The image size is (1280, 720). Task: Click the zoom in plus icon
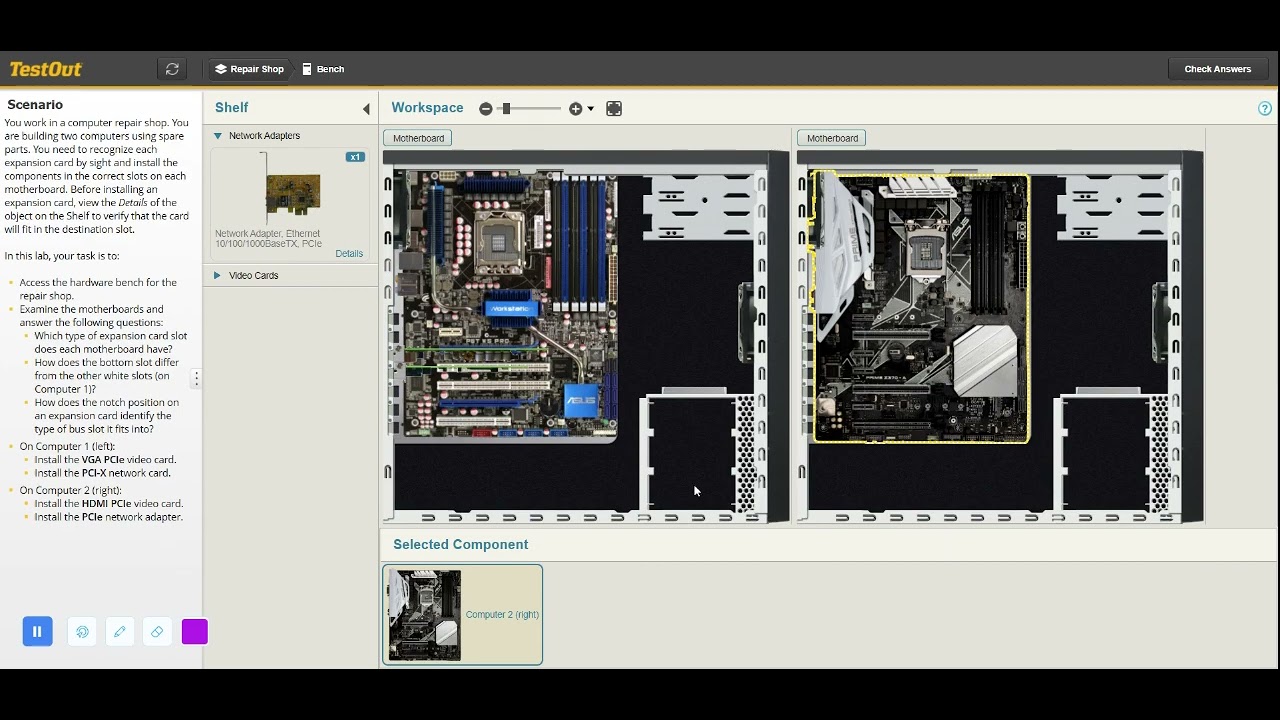click(x=575, y=109)
